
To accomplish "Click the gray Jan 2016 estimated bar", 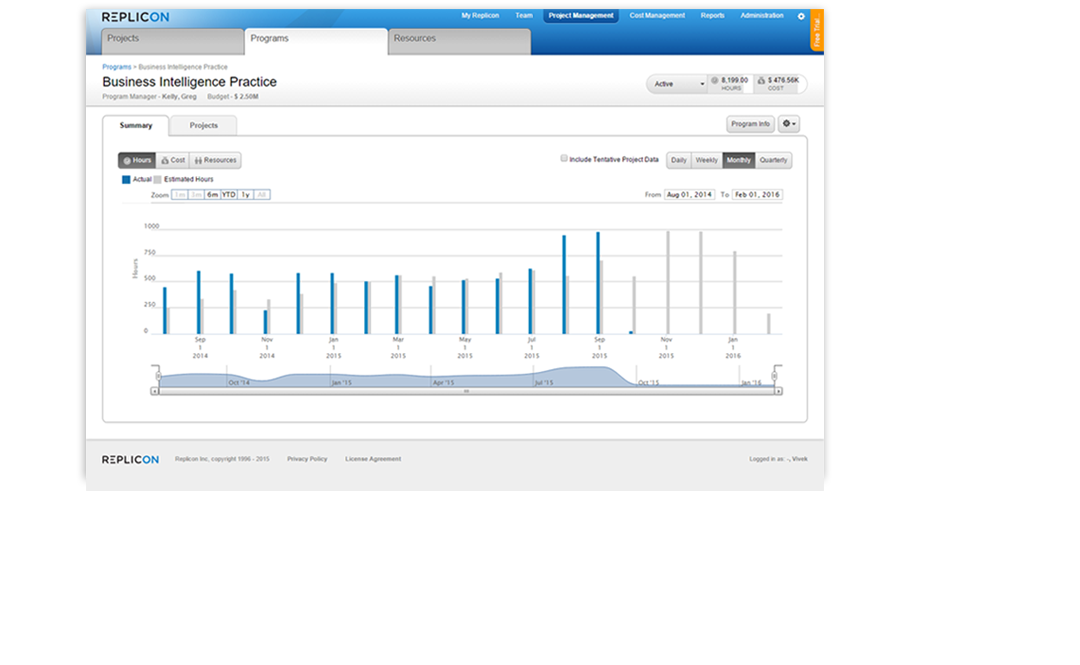I will pyautogui.click(x=735, y=293).
